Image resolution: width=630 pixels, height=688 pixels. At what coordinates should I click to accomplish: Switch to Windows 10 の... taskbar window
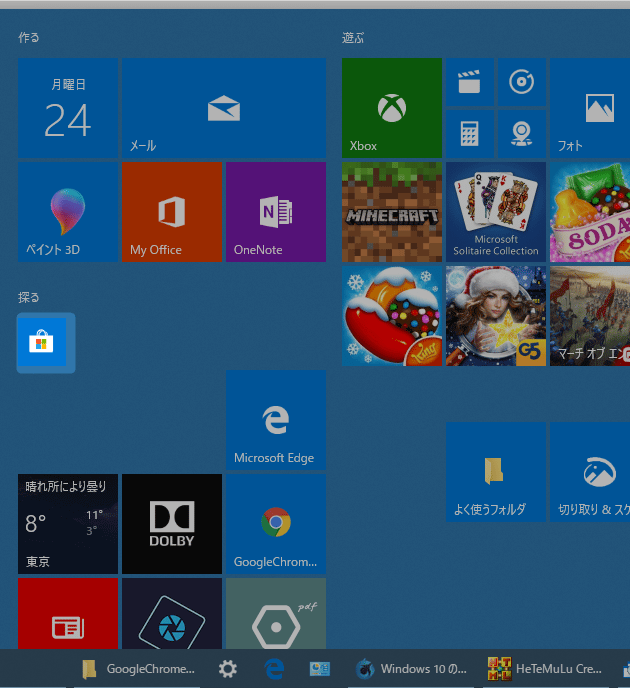tap(411, 669)
